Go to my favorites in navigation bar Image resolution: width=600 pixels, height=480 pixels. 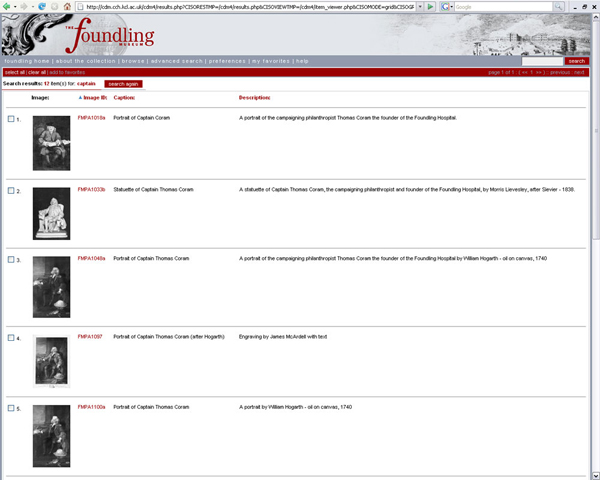point(271,61)
